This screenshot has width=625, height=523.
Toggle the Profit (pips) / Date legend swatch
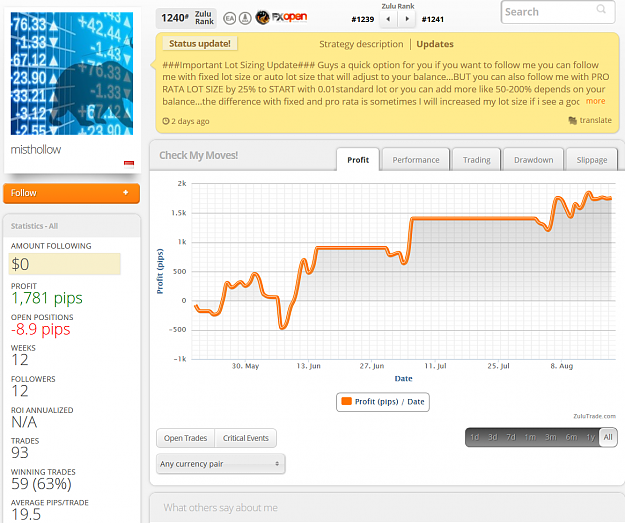pyautogui.click(x=347, y=401)
